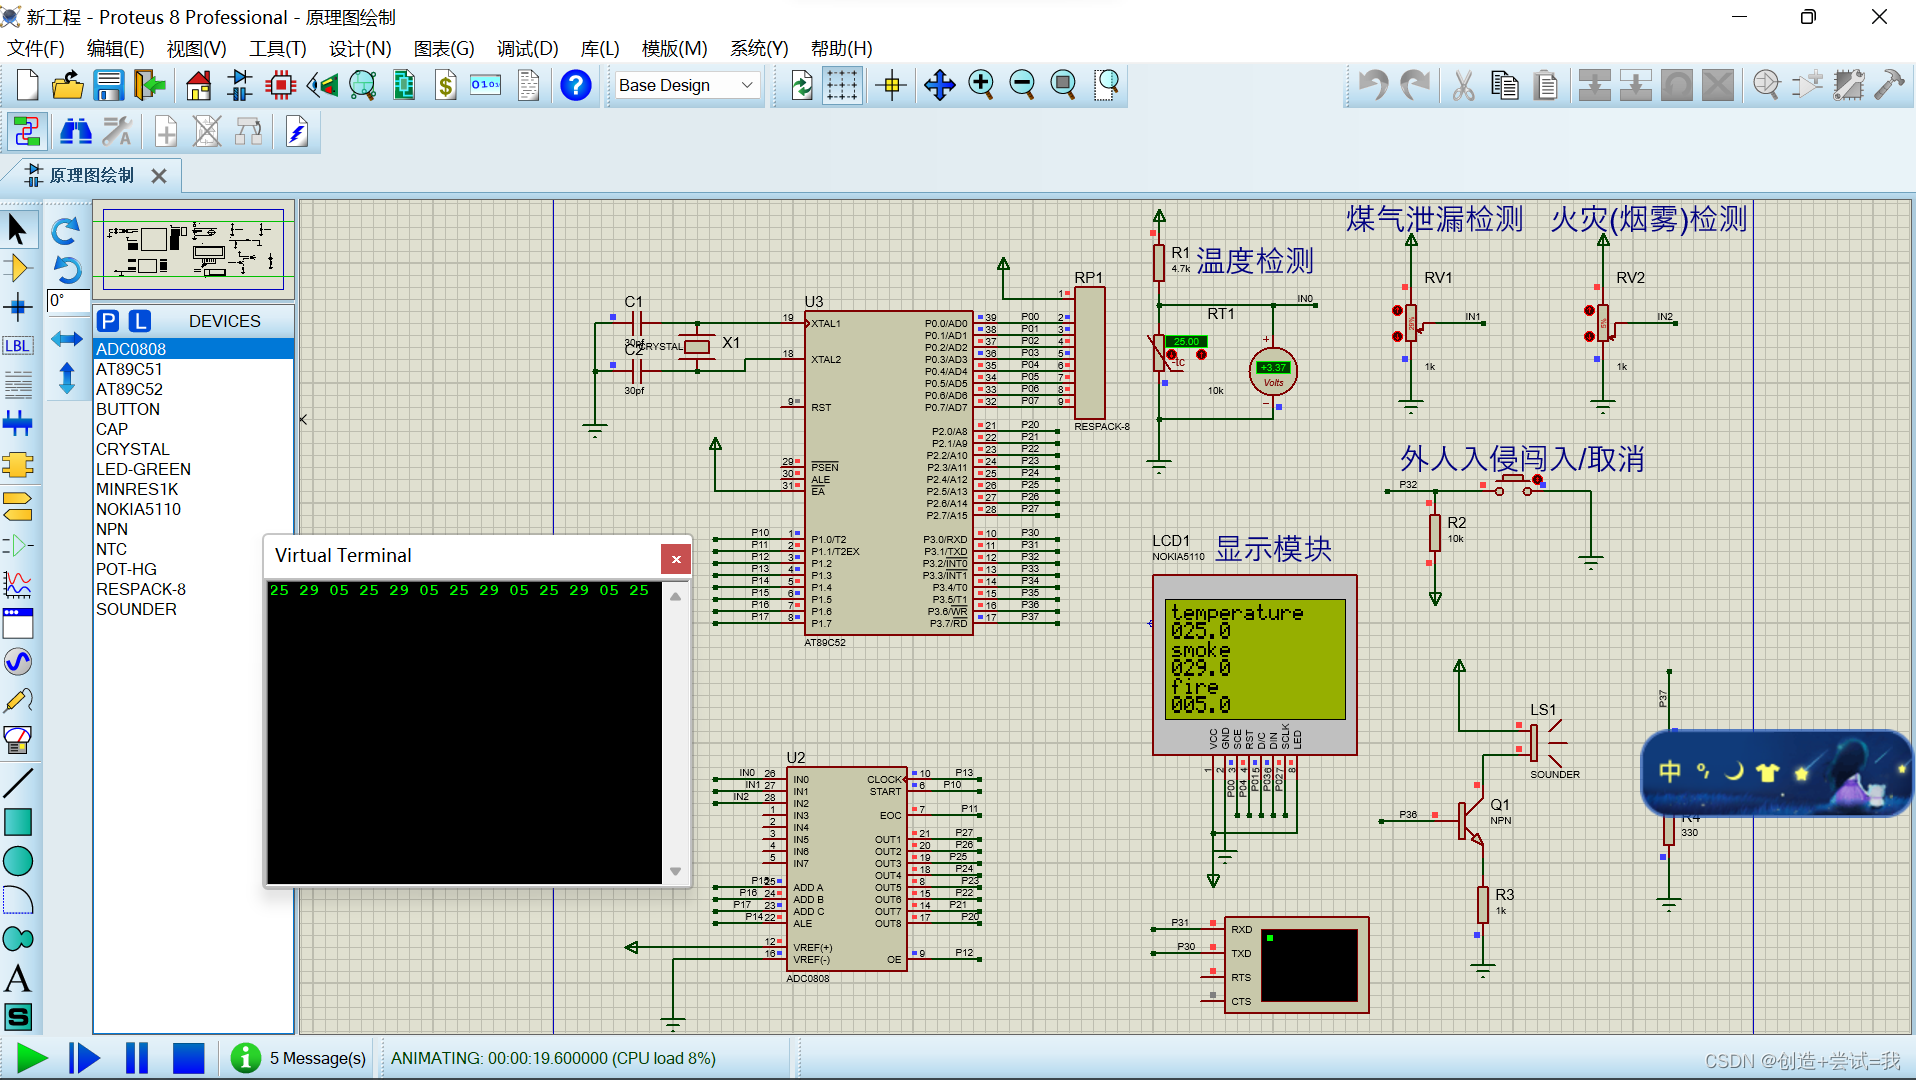The image size is (1916, 1080).
Task: Click the rotation angle input field
Action: (x=68, y=300)
